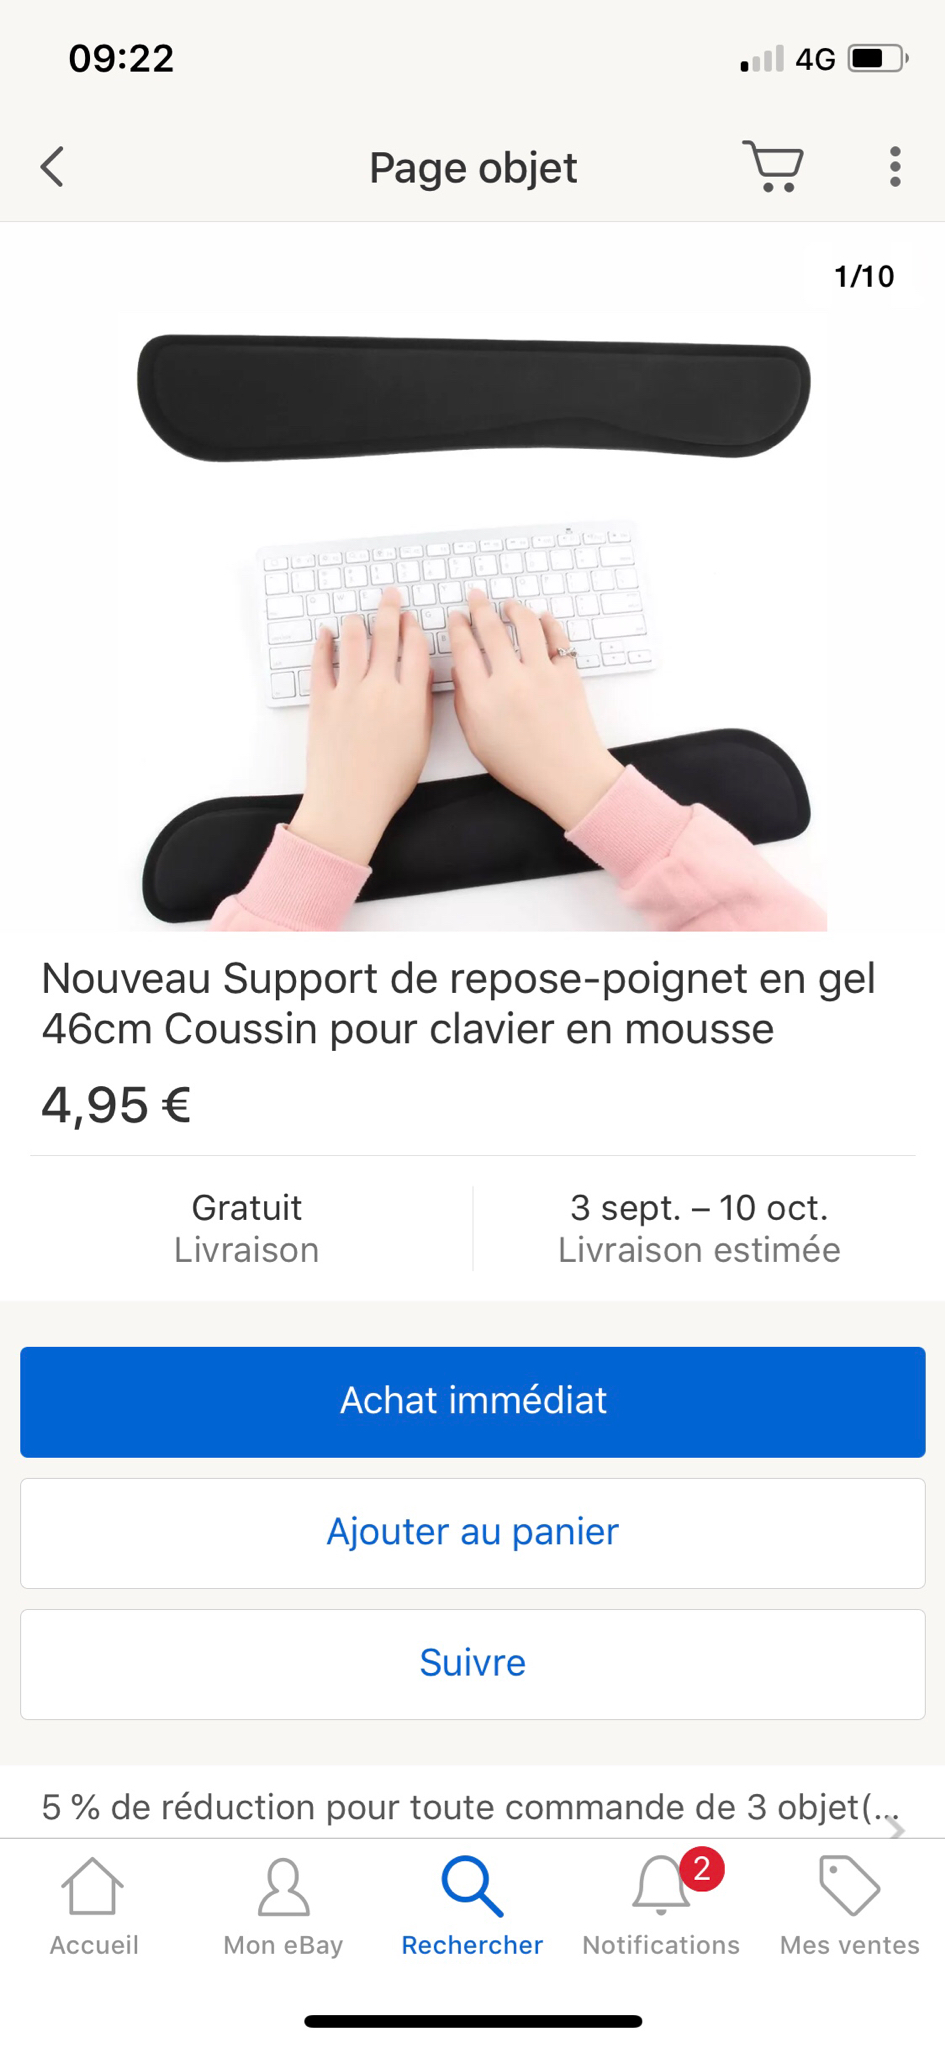The image size is (945, 2048).
Task: Tap the Accueil house icon
Action: (x=93, y=1887)
